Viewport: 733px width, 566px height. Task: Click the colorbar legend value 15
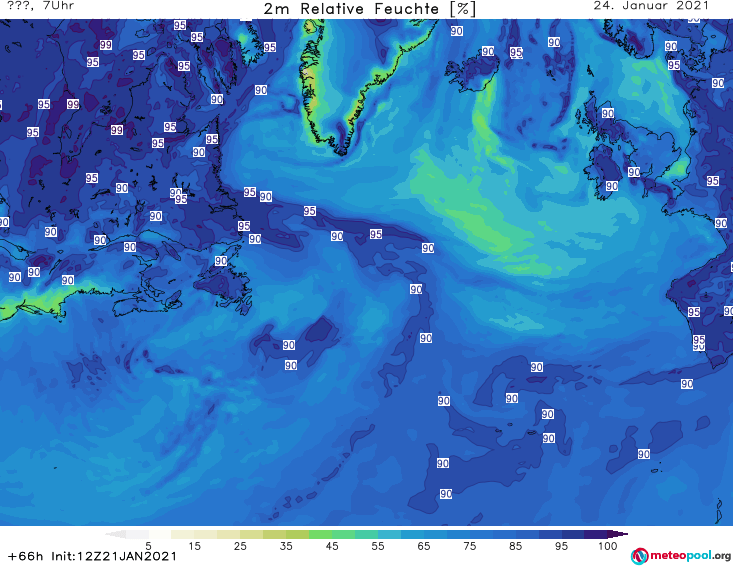(x=194, y=546)
